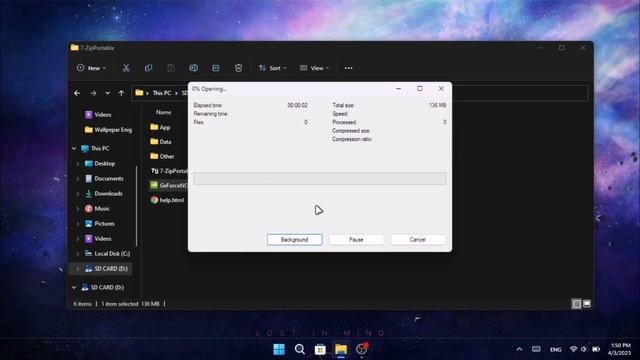
Task: Pause the extraction with Pause button
Action: click(x=356, y=240)
